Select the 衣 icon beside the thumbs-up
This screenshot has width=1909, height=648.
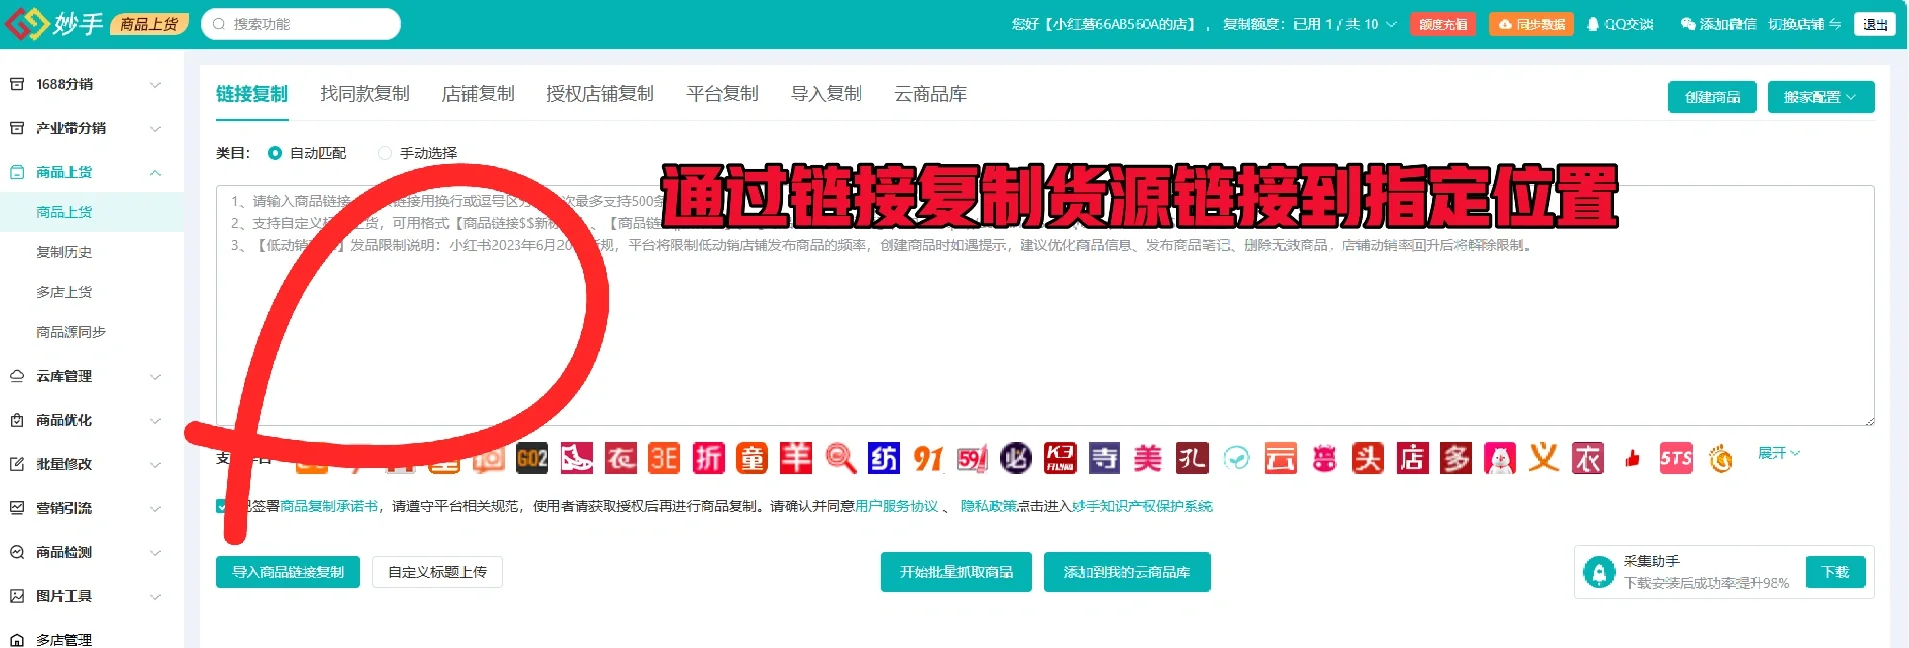coord(1588,459)
